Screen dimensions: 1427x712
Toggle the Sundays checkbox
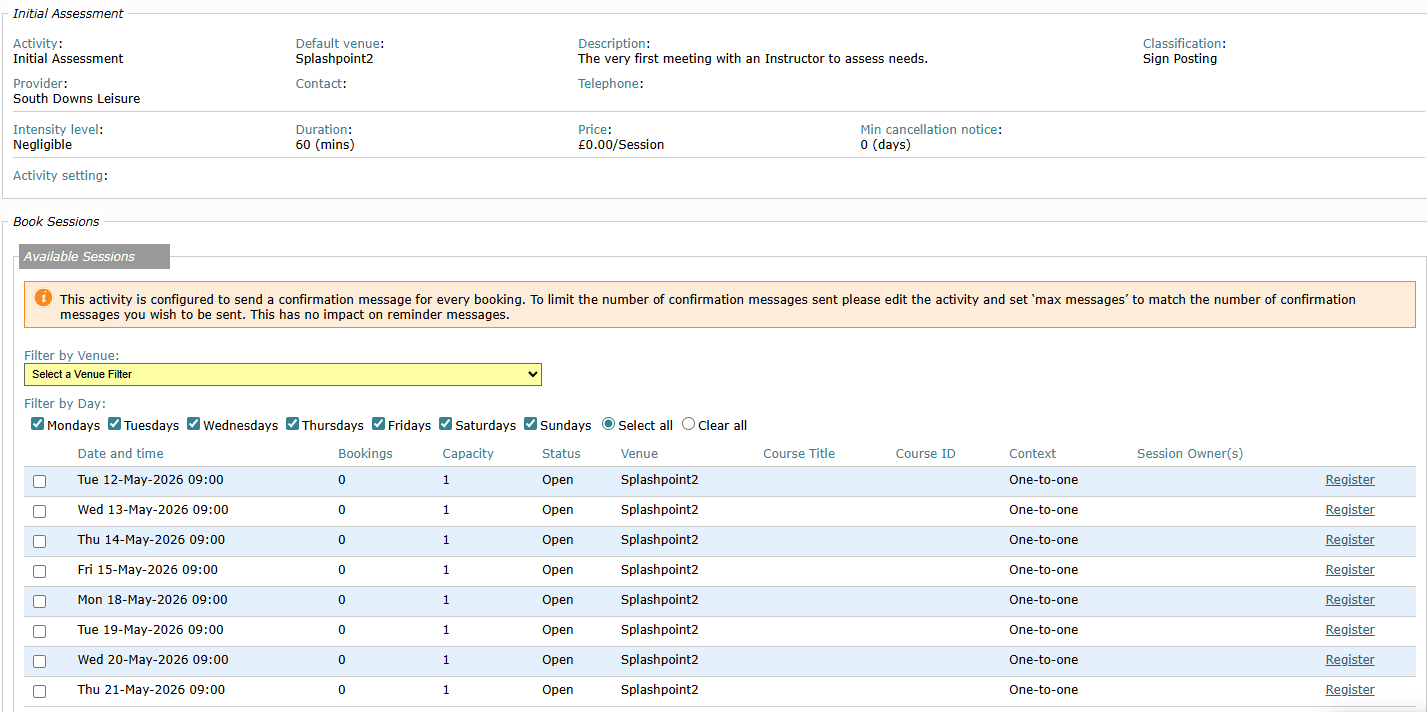[x=531, y=424]
